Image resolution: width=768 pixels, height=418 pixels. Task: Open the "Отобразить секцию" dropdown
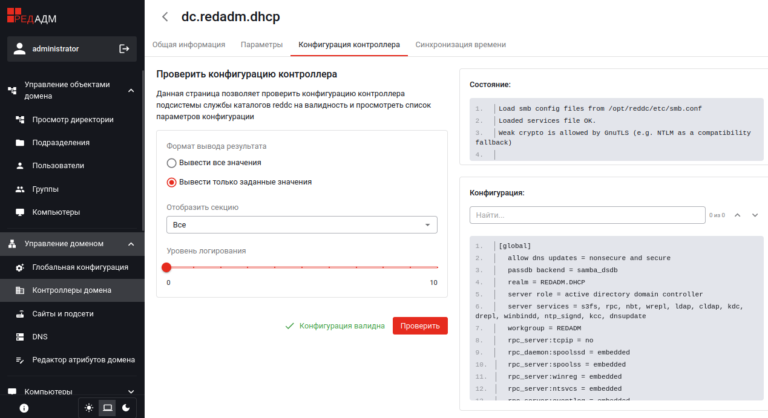[302, 226]
